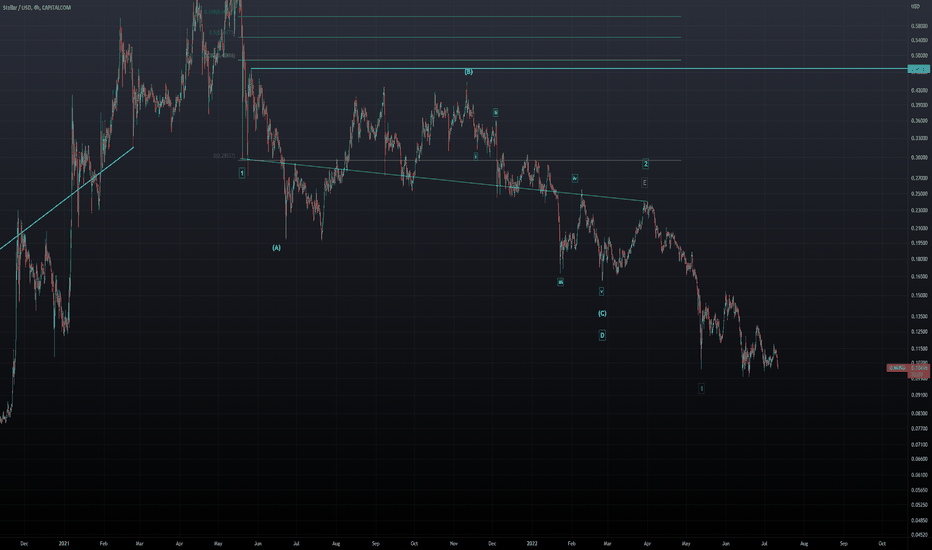Click the 2021 label on time axis
This screenshot has width=932, height=550.
coord(64,543)
